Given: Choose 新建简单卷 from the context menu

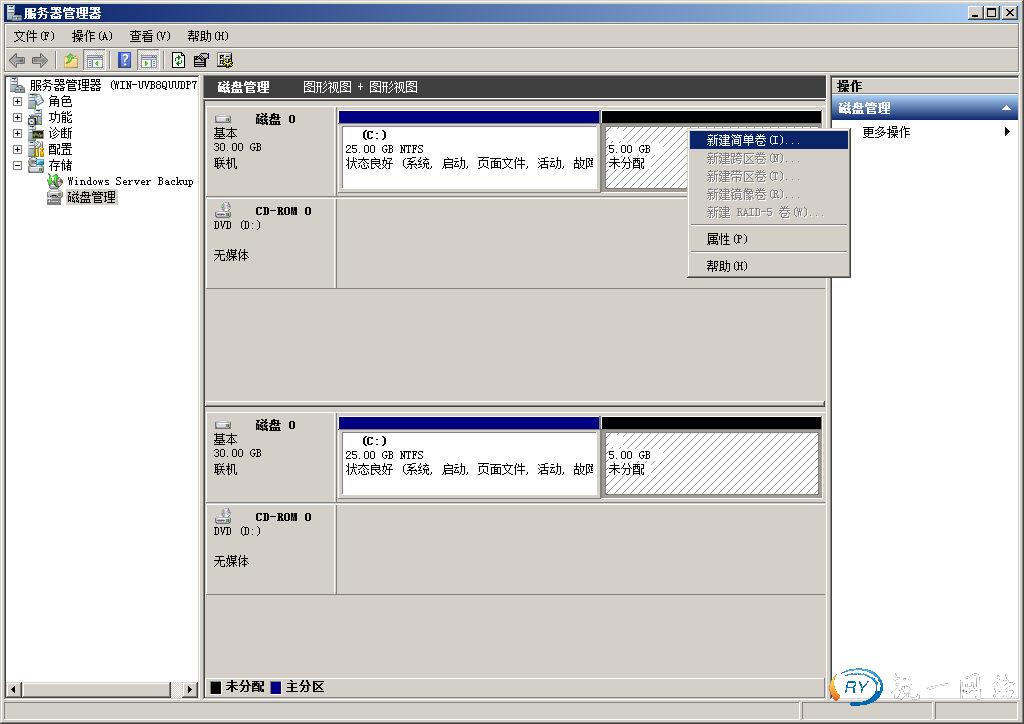Looking at the screenshot, I should coord(752,140).
